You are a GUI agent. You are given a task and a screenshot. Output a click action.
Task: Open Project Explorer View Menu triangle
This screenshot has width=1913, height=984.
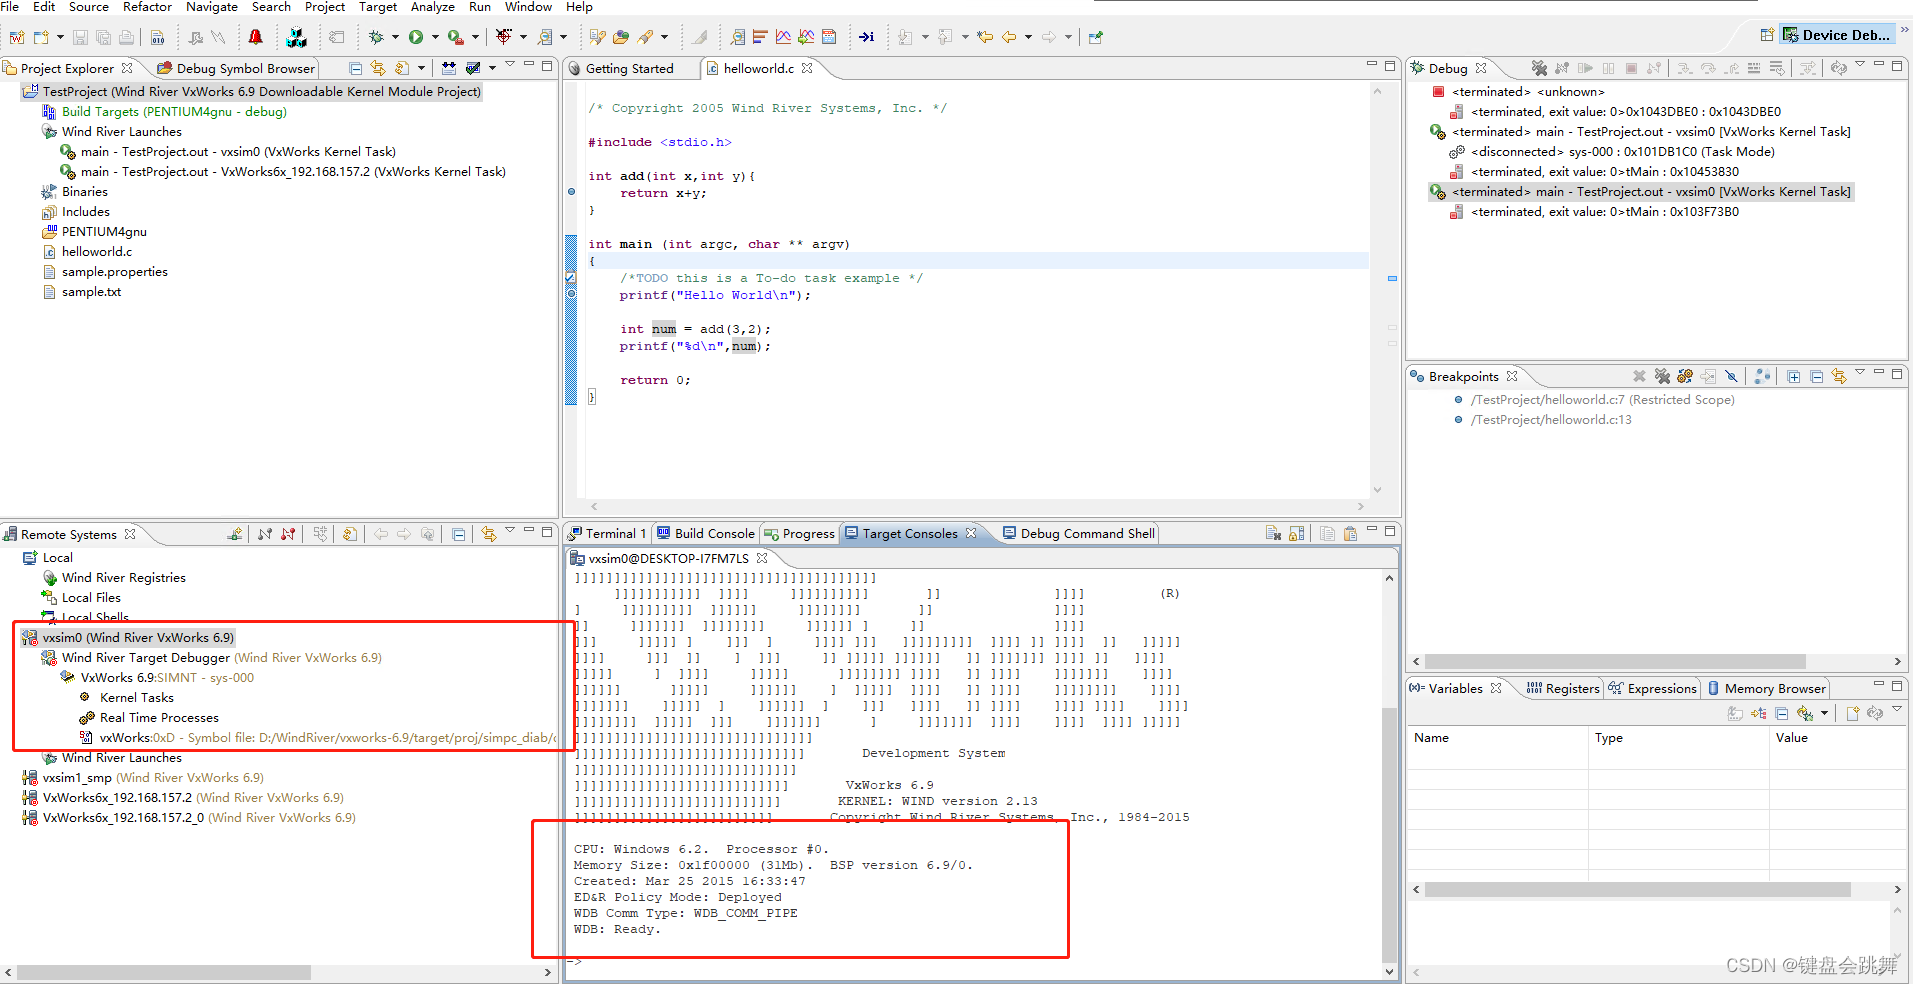point(510,65)
